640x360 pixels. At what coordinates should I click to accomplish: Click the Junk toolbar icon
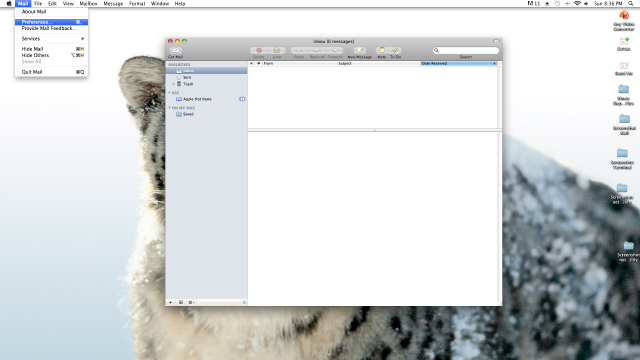[277, 50]
